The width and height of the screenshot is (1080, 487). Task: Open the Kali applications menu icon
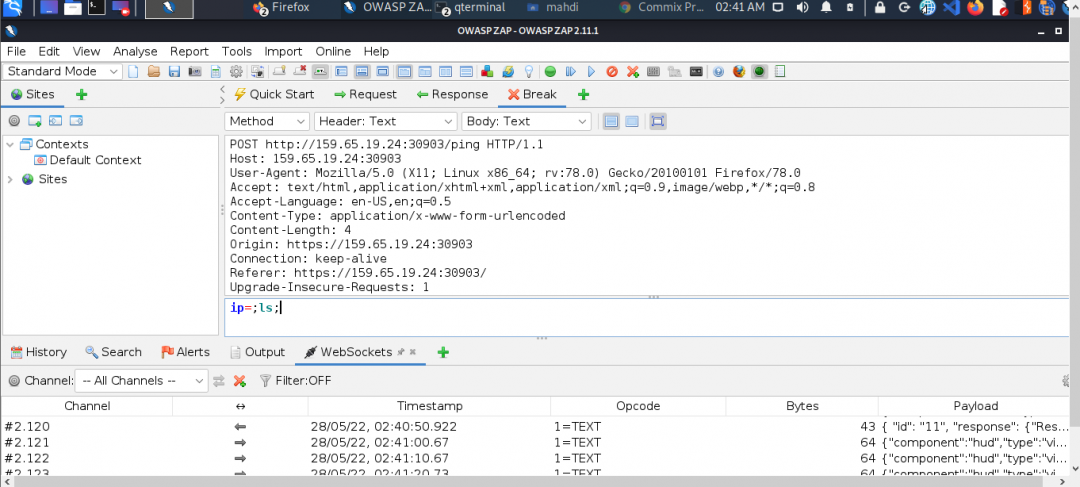coord(14,8)
